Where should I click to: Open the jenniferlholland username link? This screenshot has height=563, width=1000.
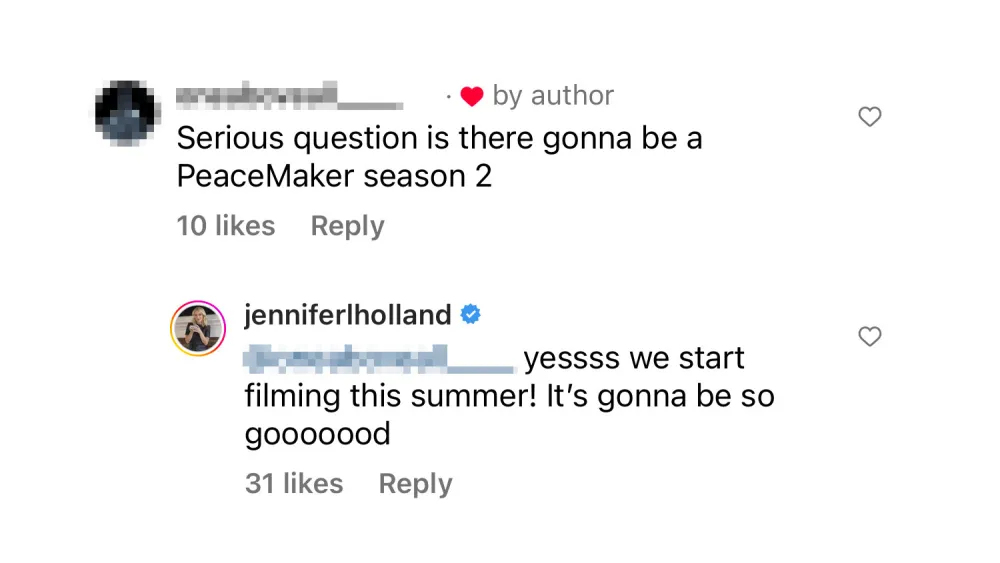click(x=348, y=315)
